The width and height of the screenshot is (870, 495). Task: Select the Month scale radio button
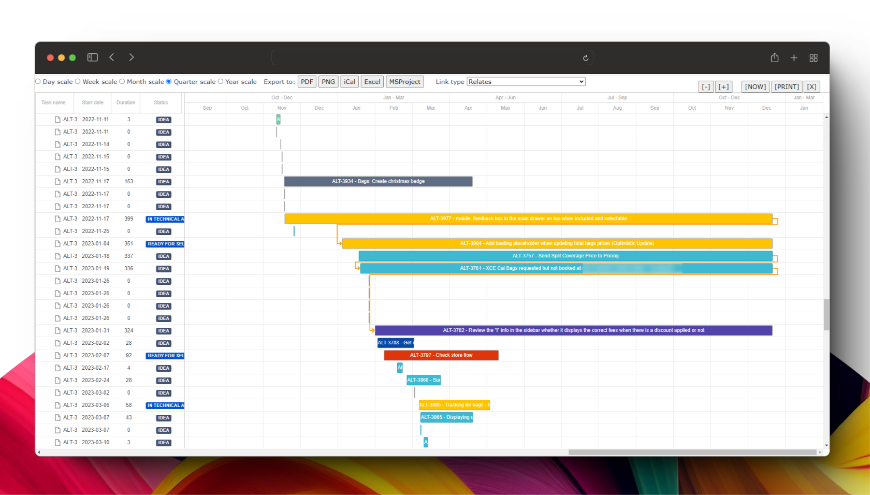pos(122,82)
